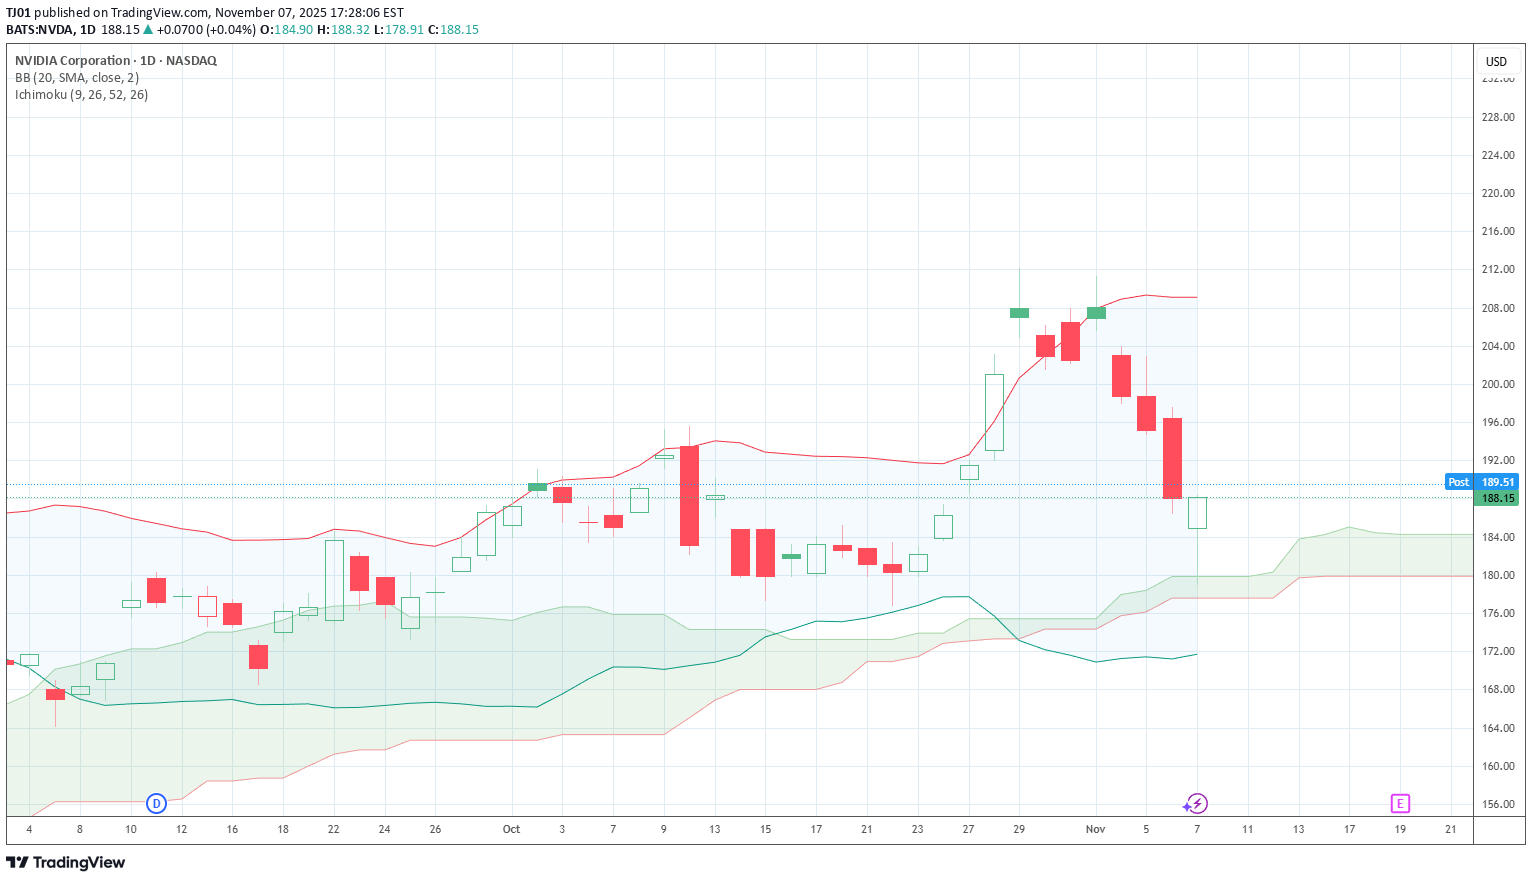Click the TradingView logo
Screen dimensions: 1532x881
(66, 862)
